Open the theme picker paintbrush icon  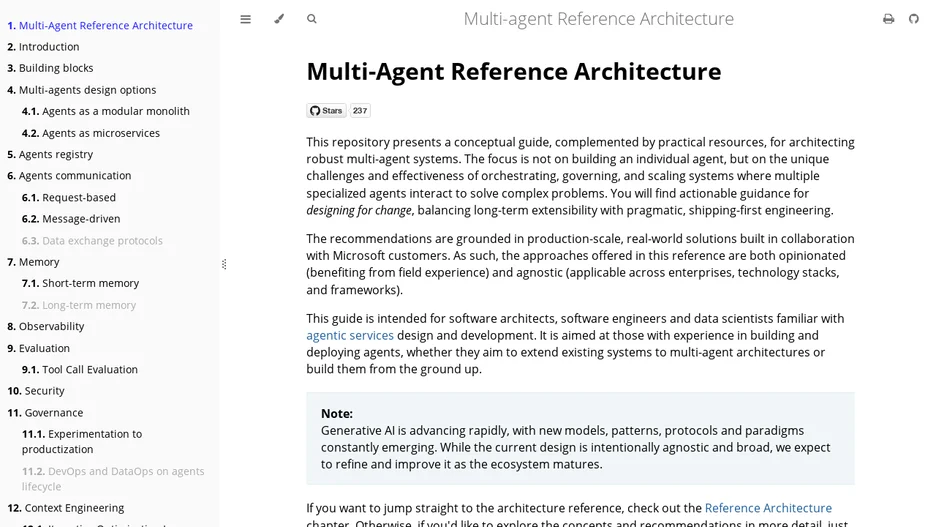pos(279,19)
